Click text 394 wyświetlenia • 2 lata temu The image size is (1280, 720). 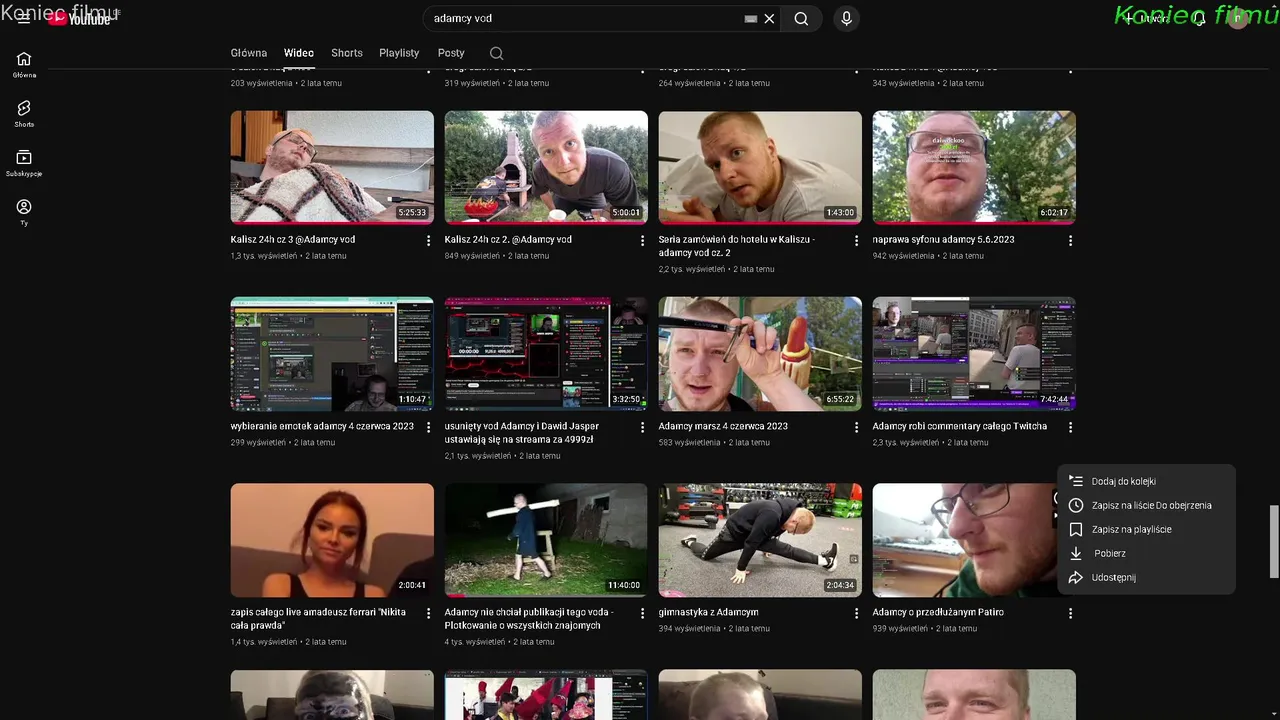coord(714,629)
